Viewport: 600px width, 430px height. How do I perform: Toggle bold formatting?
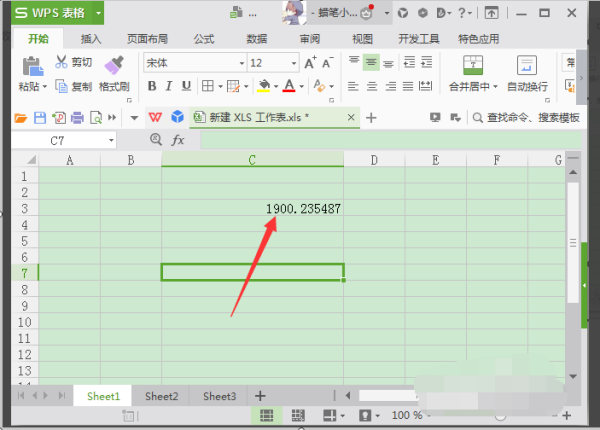(152, 86)
